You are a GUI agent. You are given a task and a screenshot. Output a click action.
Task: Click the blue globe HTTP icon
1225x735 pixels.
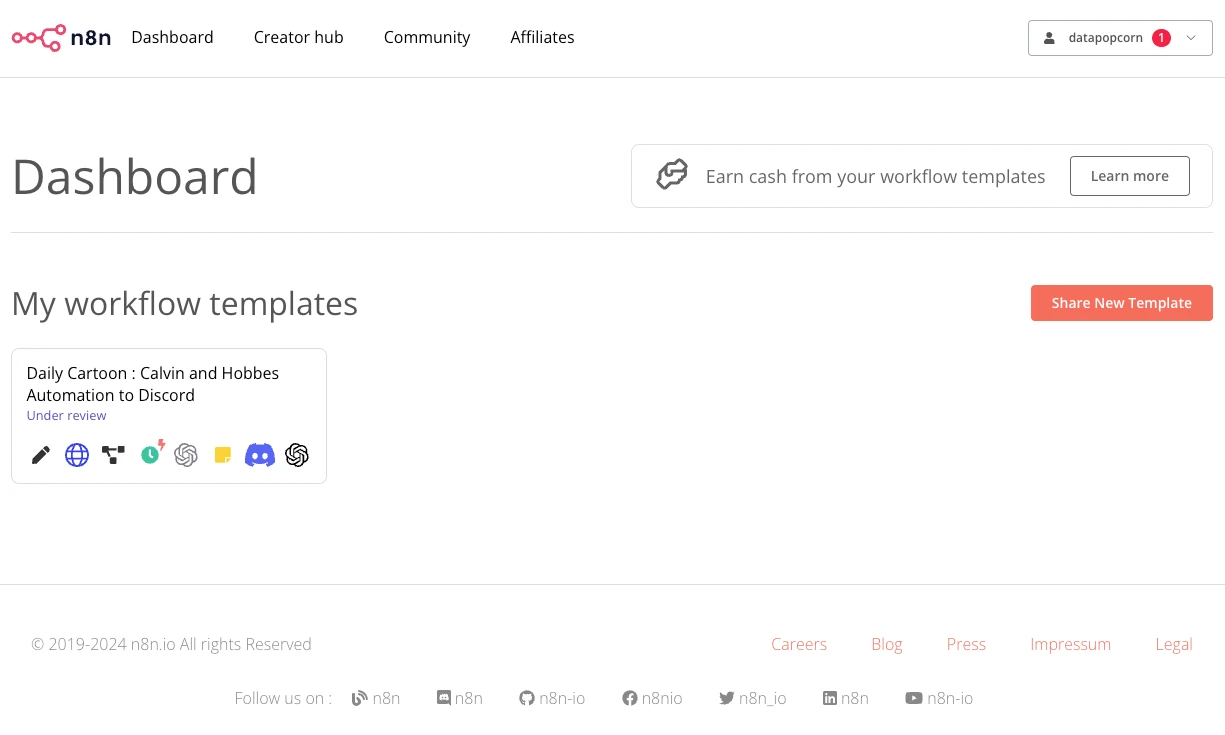point(77,456)
